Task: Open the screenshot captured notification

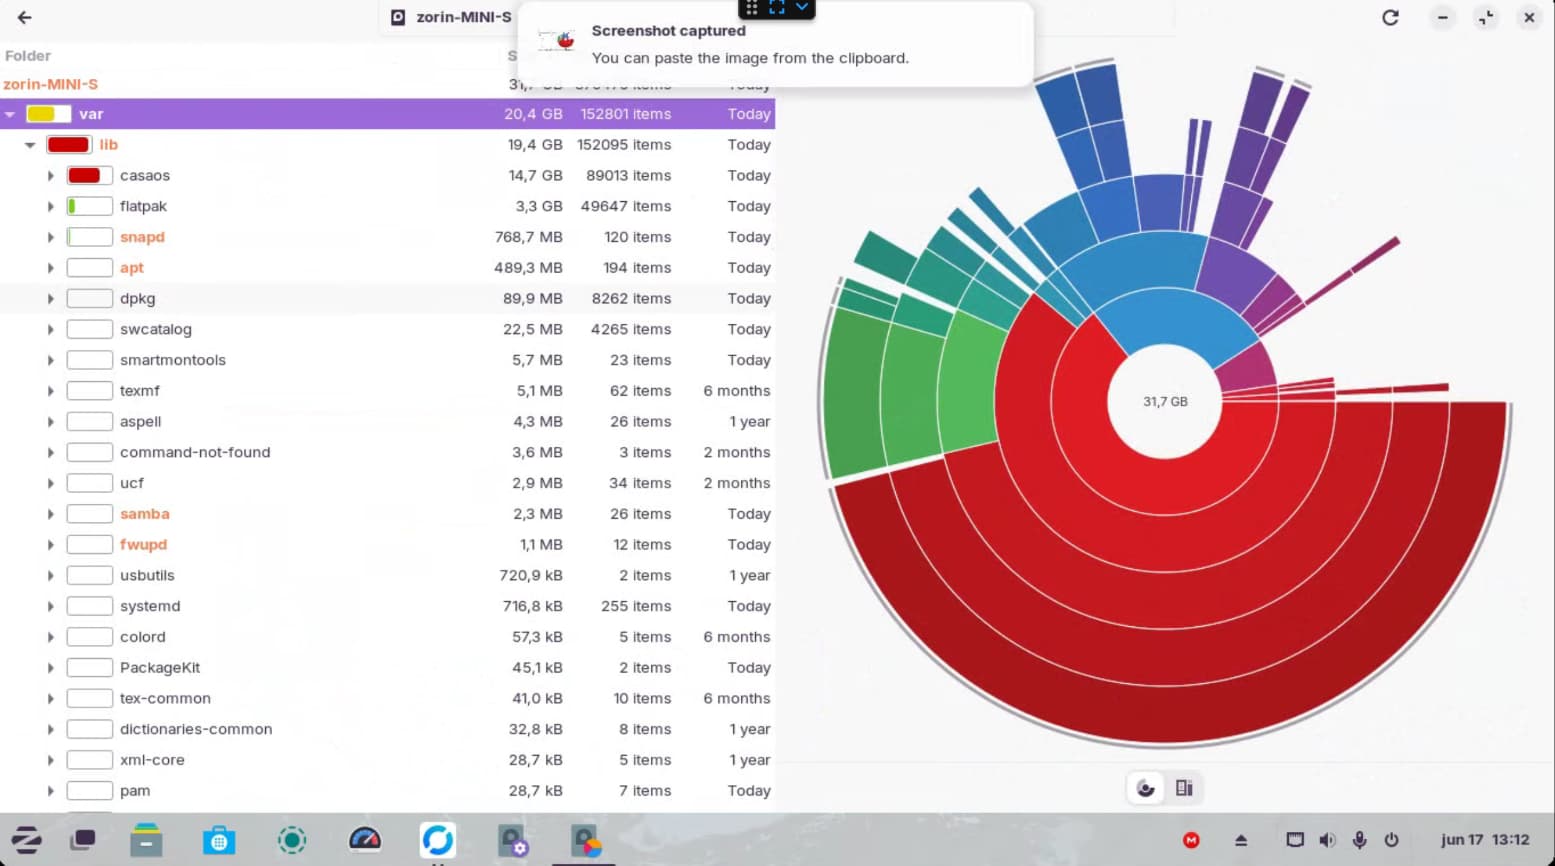Action: click(775, 44)
